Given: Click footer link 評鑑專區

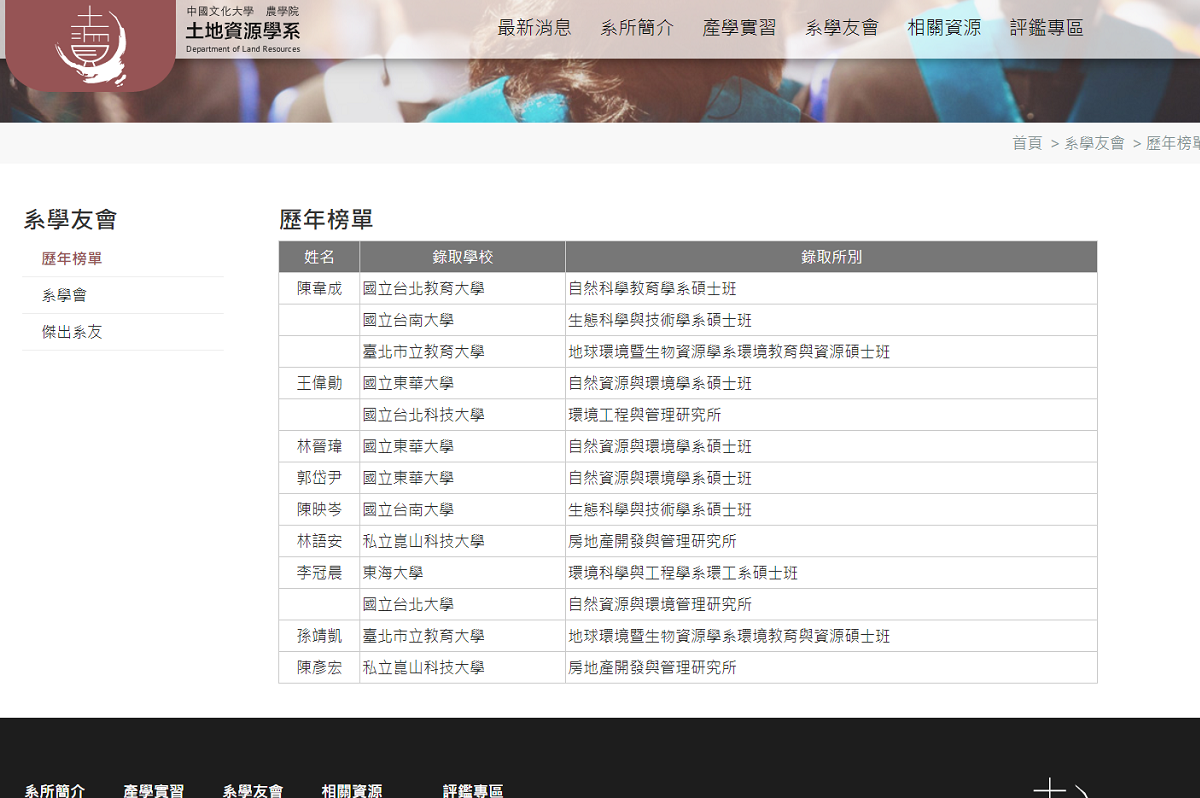Looking at the screenshot, I should pyautogui.click(x=473, y=791).
